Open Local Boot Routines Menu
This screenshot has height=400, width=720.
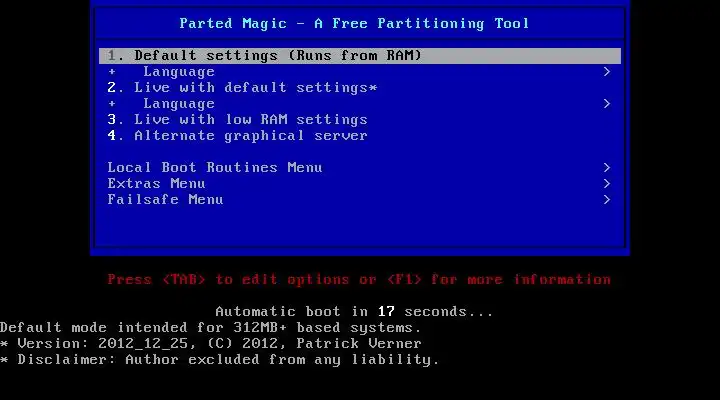coord(360,168)
